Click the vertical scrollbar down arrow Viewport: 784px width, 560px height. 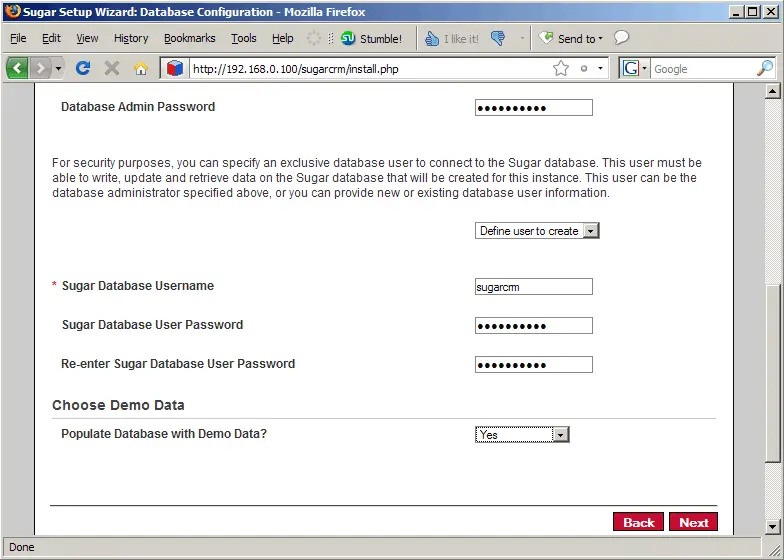[x=772, y=525]
